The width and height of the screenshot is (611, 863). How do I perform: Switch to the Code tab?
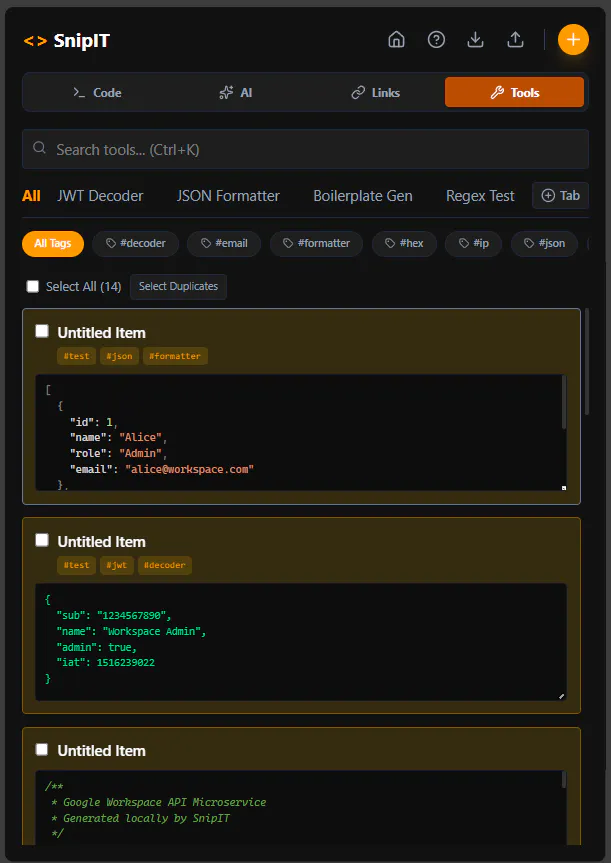[x=97, y=92]
